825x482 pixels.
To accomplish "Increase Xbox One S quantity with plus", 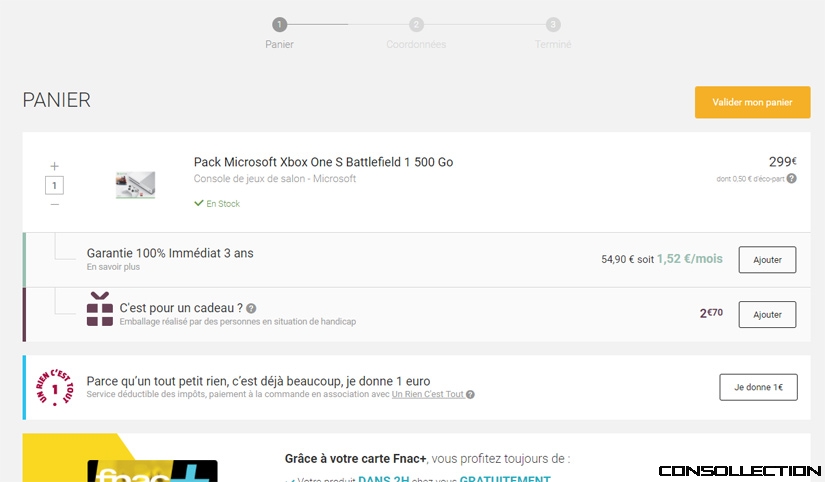I will click(x=54, y=166).
